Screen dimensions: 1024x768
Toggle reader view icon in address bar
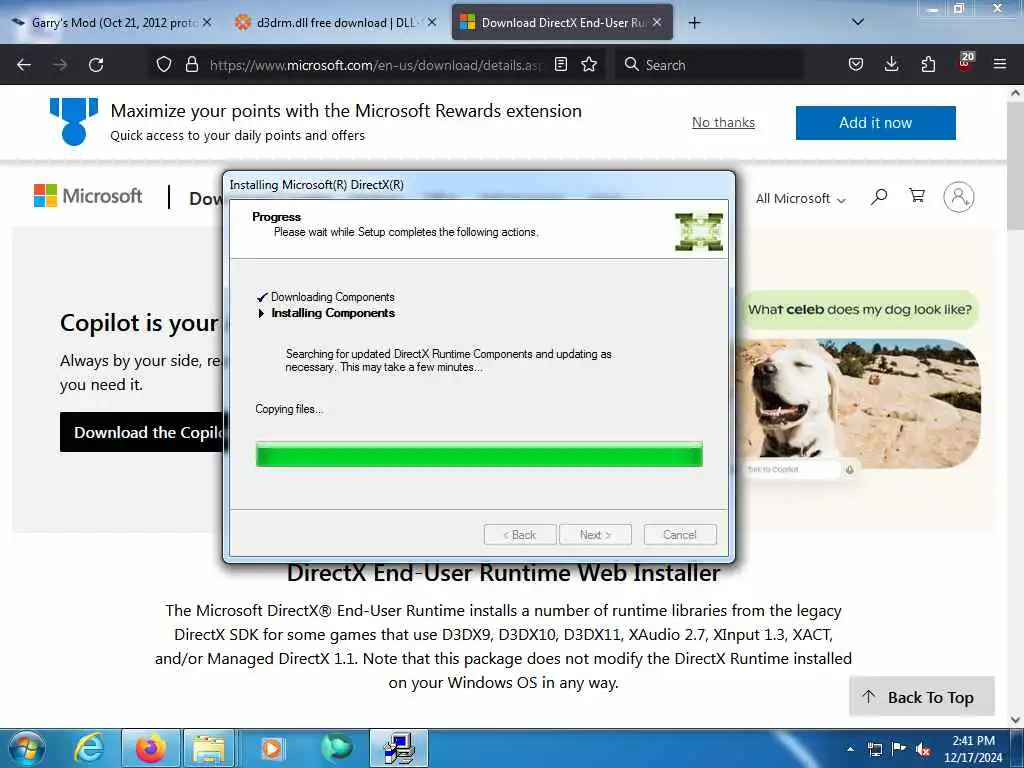[x=560, y=65]
